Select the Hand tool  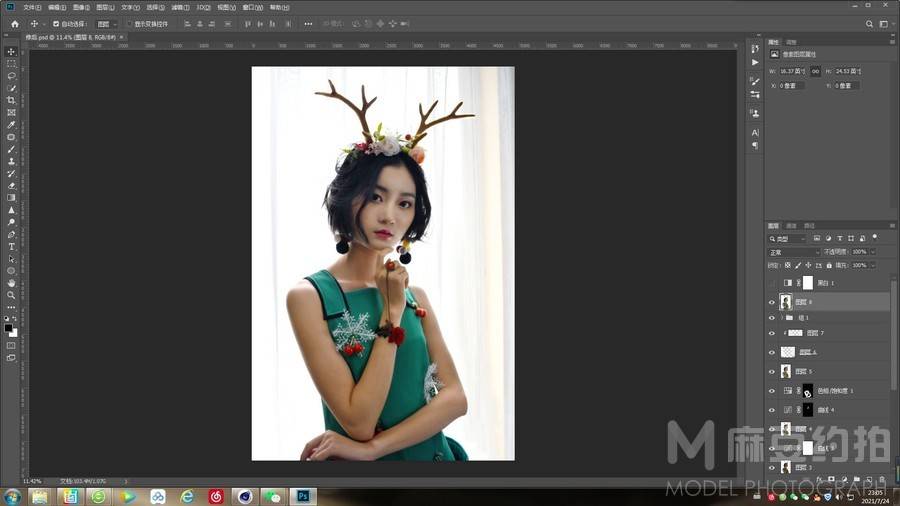click(11, 283)
